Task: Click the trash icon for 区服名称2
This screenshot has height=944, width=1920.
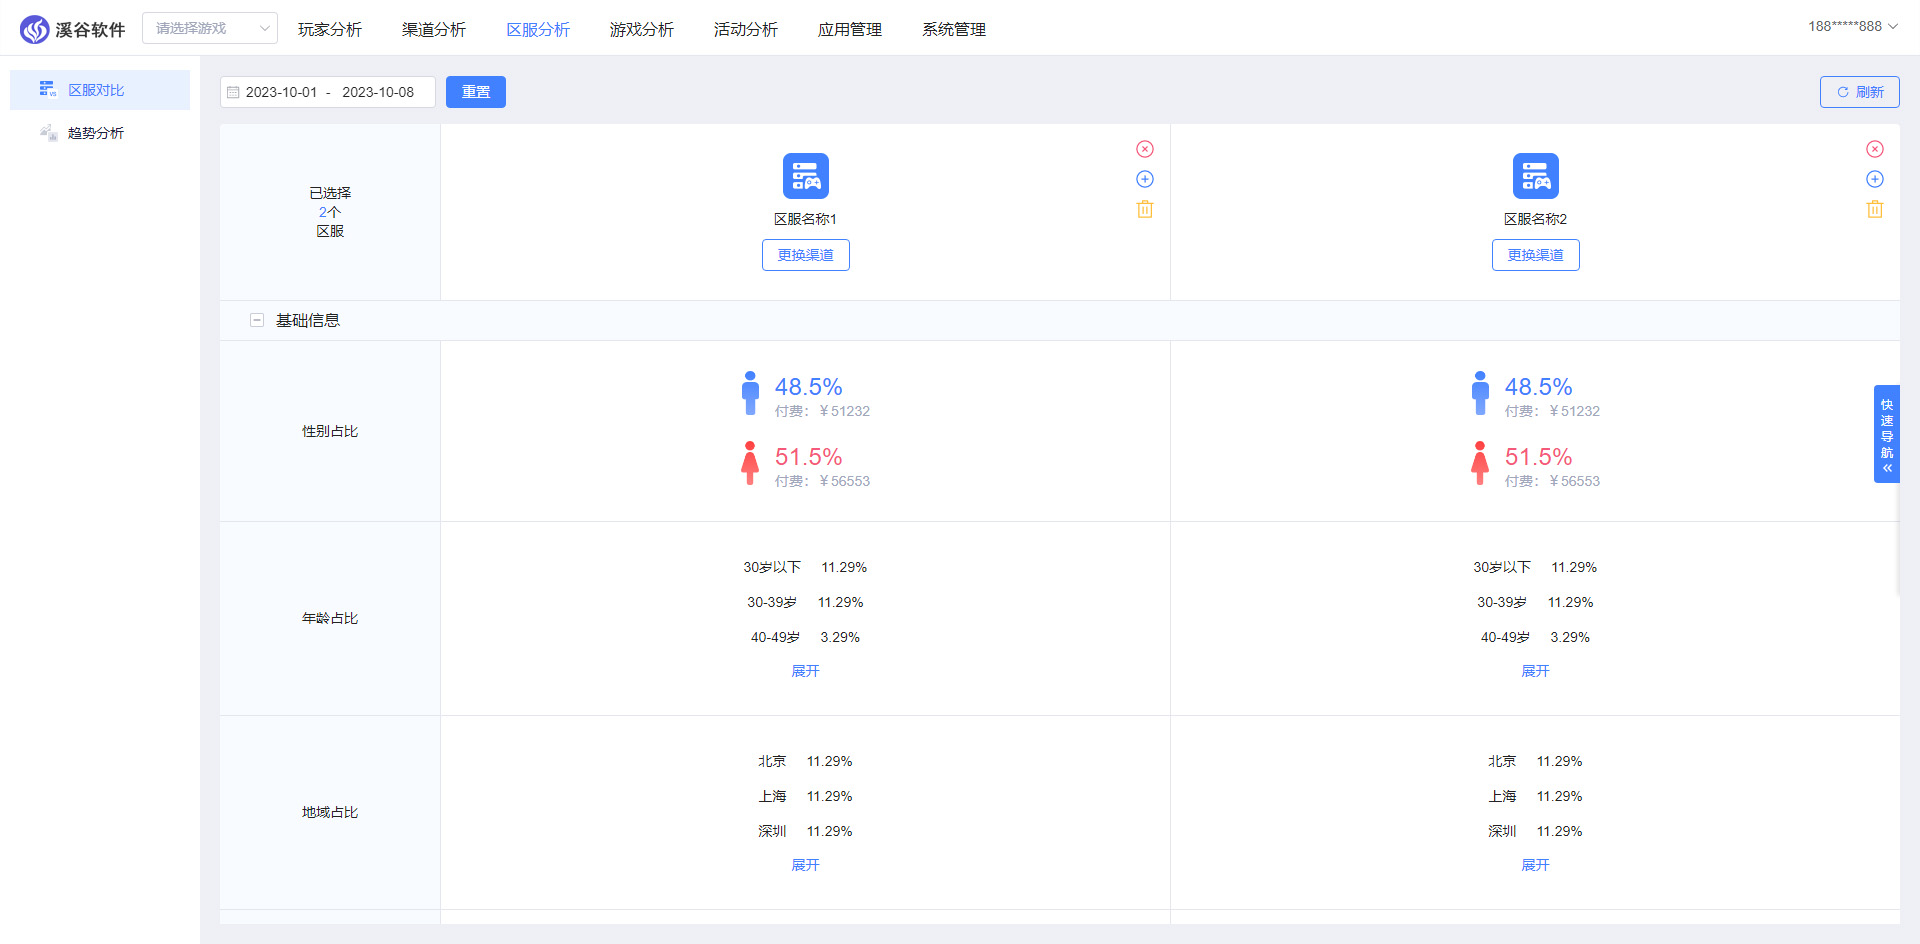Action: pyautogui.click(x=1875, y=209)
